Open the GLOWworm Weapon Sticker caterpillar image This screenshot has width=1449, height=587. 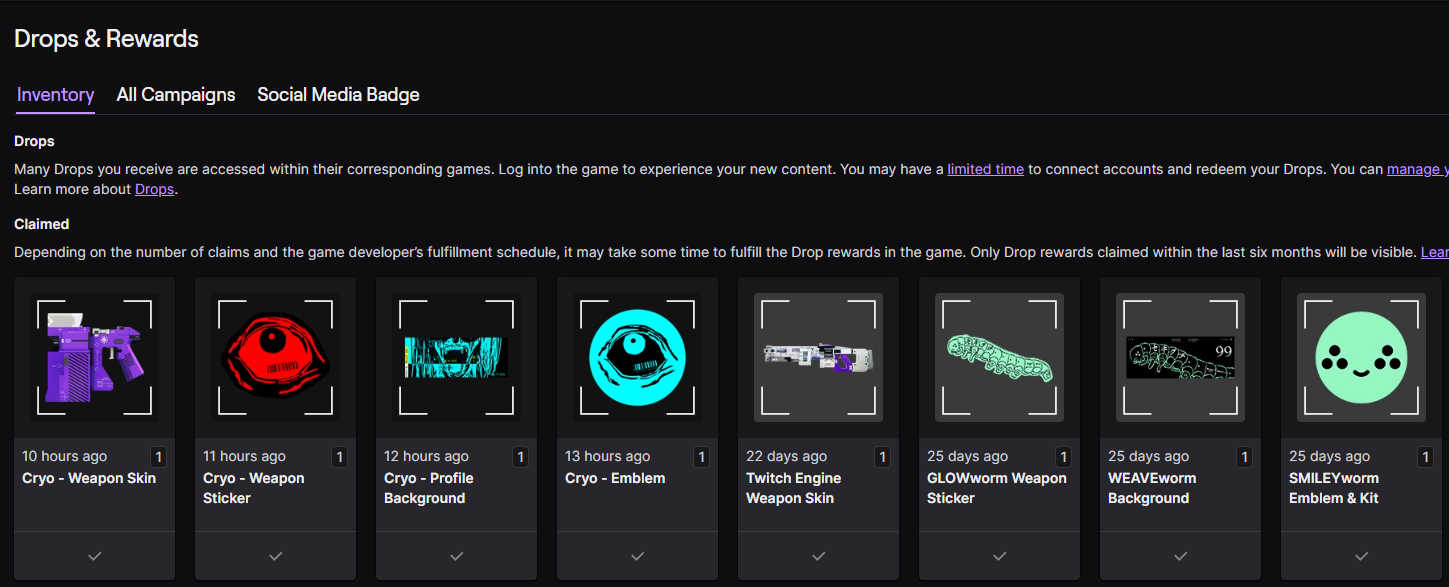[999, 357]
